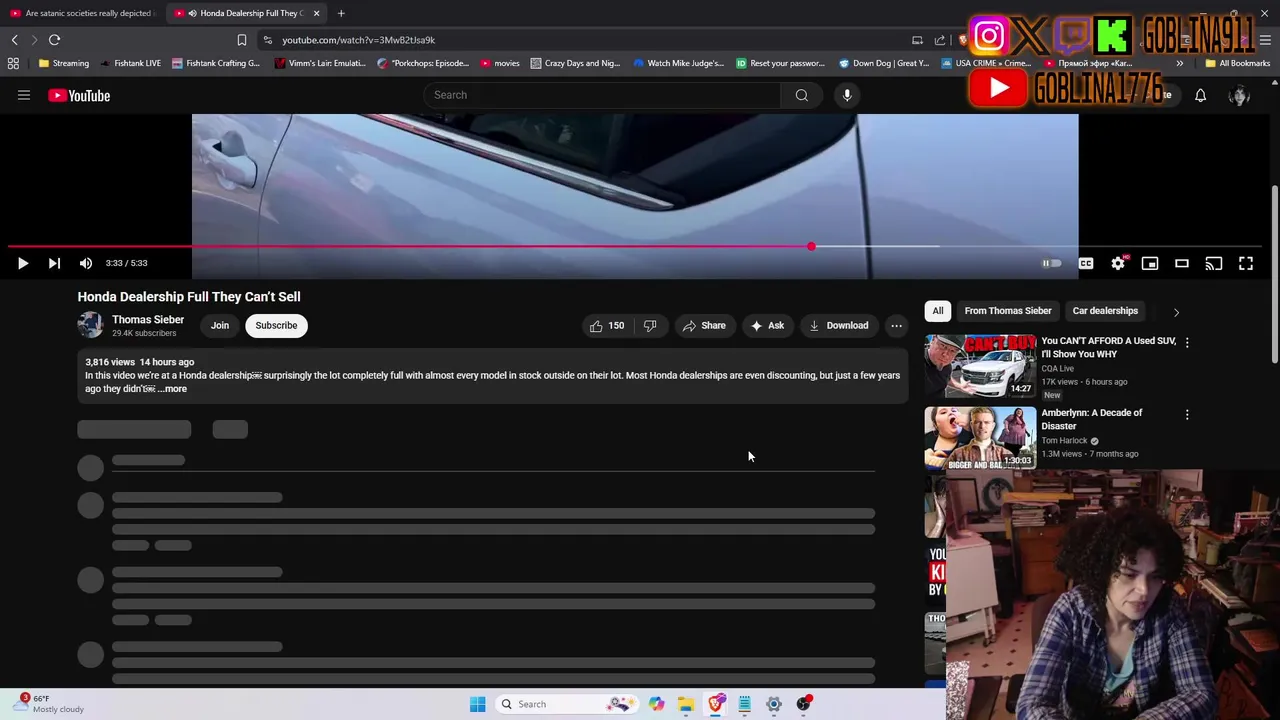This screenshot has width=1280, height=720.
Task: Focus the YouTube search box
Action: pos(601,95)
